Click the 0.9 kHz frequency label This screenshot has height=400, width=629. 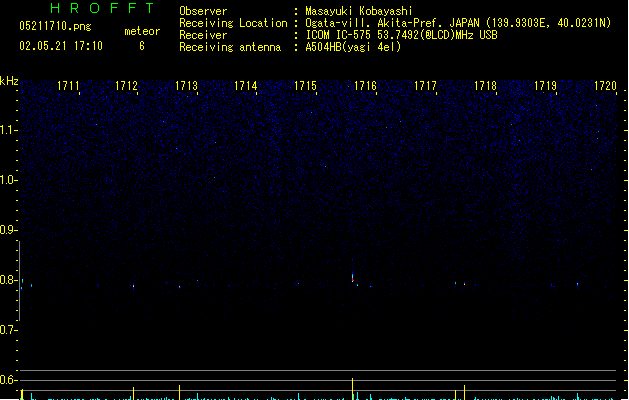click(8, 230)
